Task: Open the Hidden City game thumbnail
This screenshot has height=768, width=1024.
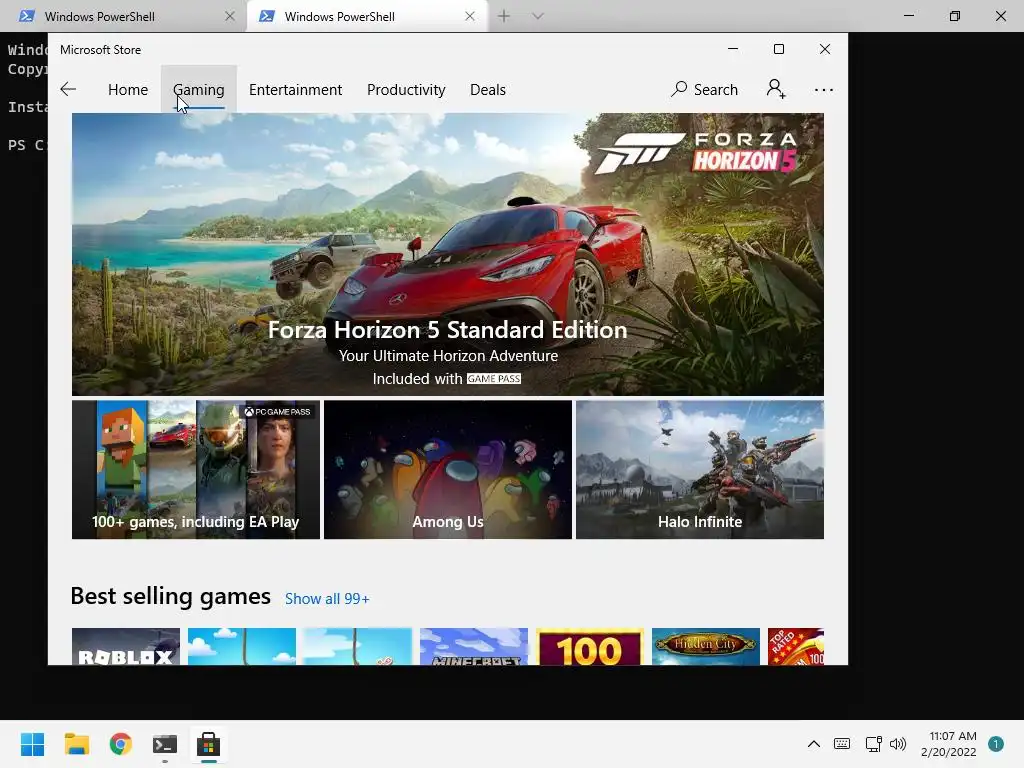Action: (706, 647)
